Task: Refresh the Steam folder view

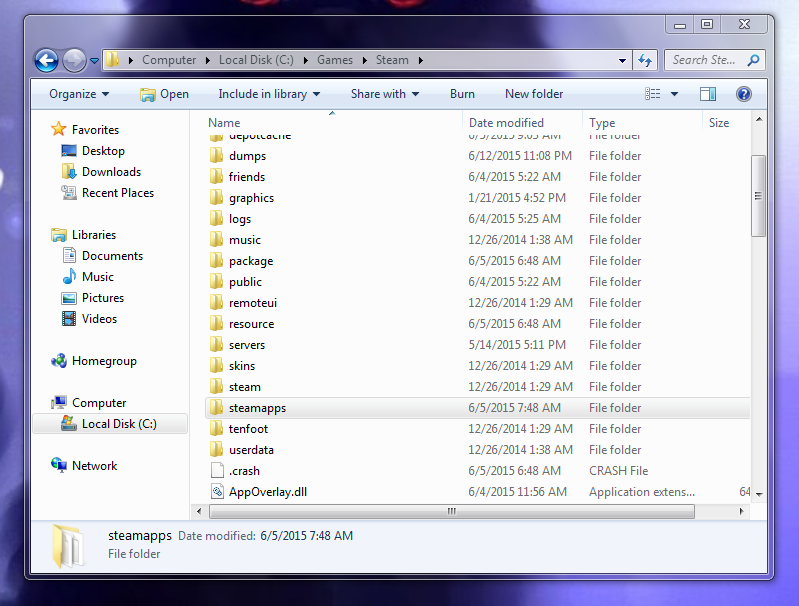Action: pyautogui.click(x=645, y=61)
